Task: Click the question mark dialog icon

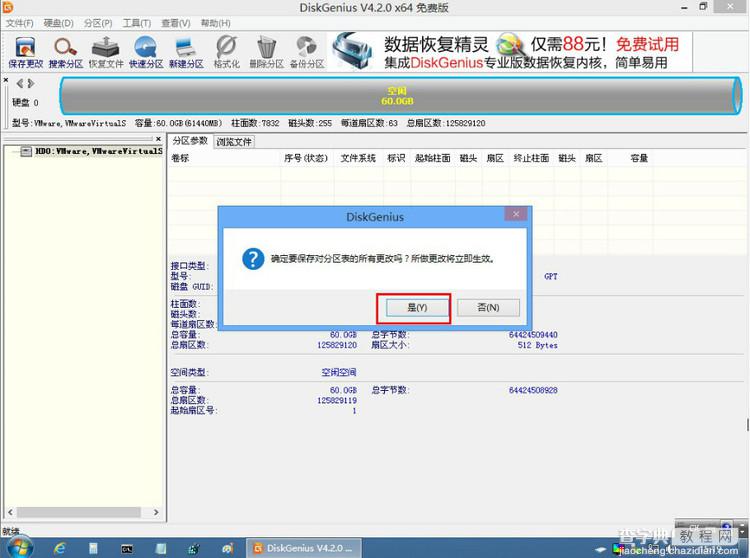Action: [253, 259]
